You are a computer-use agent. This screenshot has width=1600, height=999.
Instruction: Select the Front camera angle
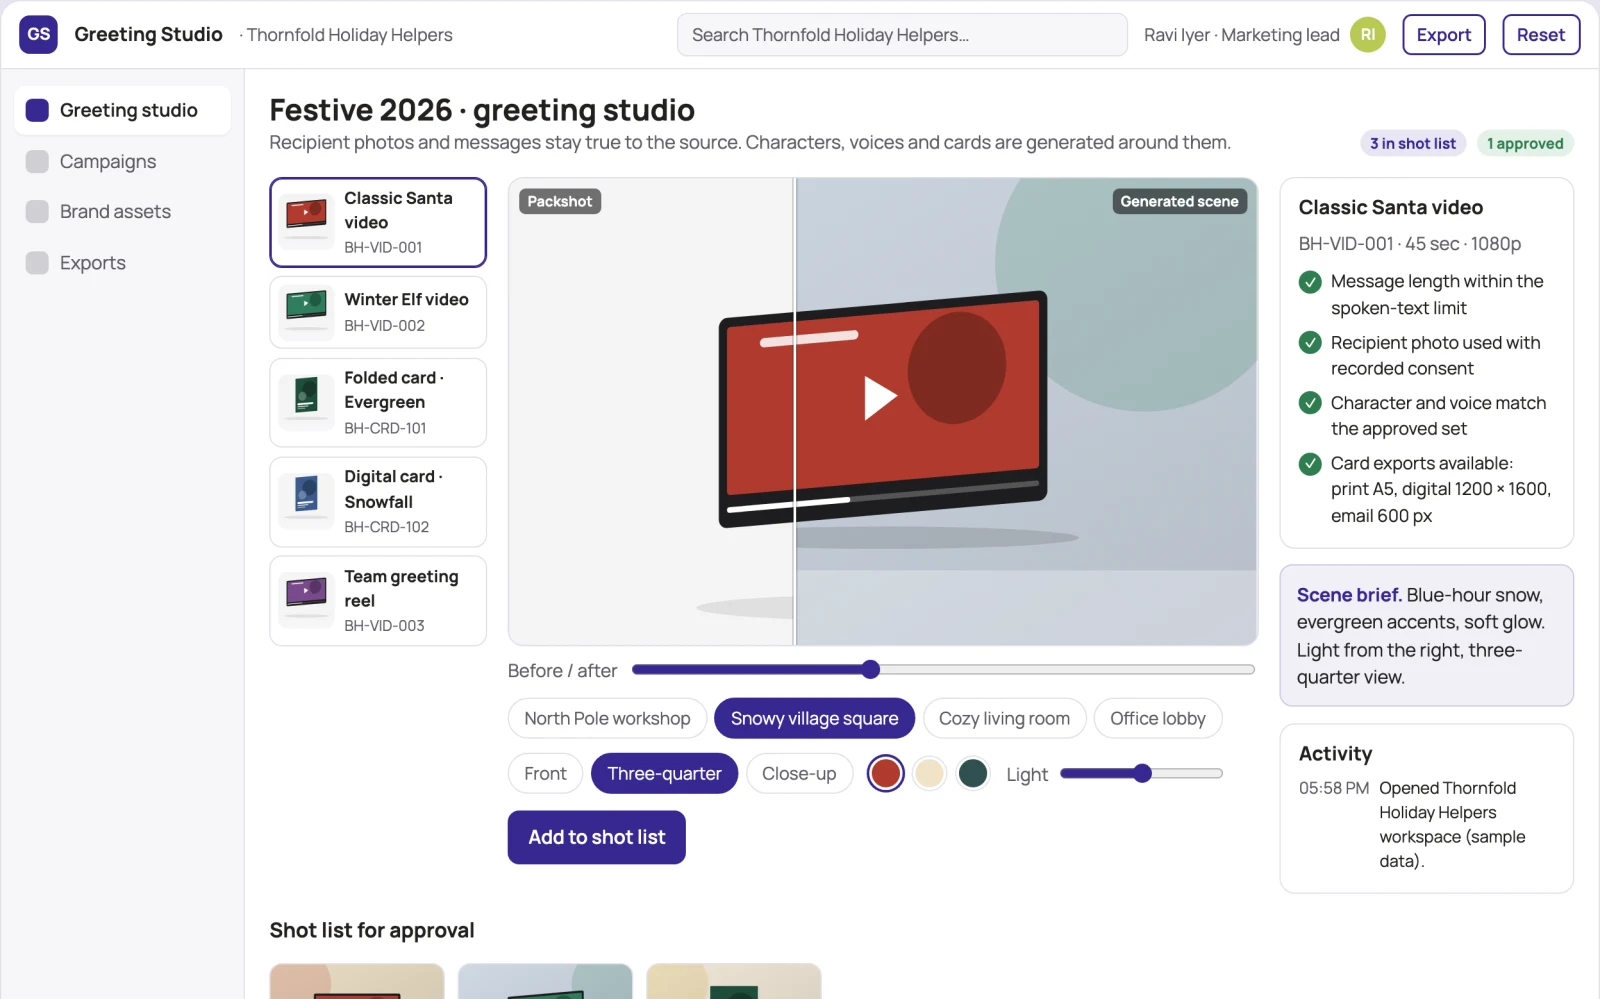click(x=545, y=774)
